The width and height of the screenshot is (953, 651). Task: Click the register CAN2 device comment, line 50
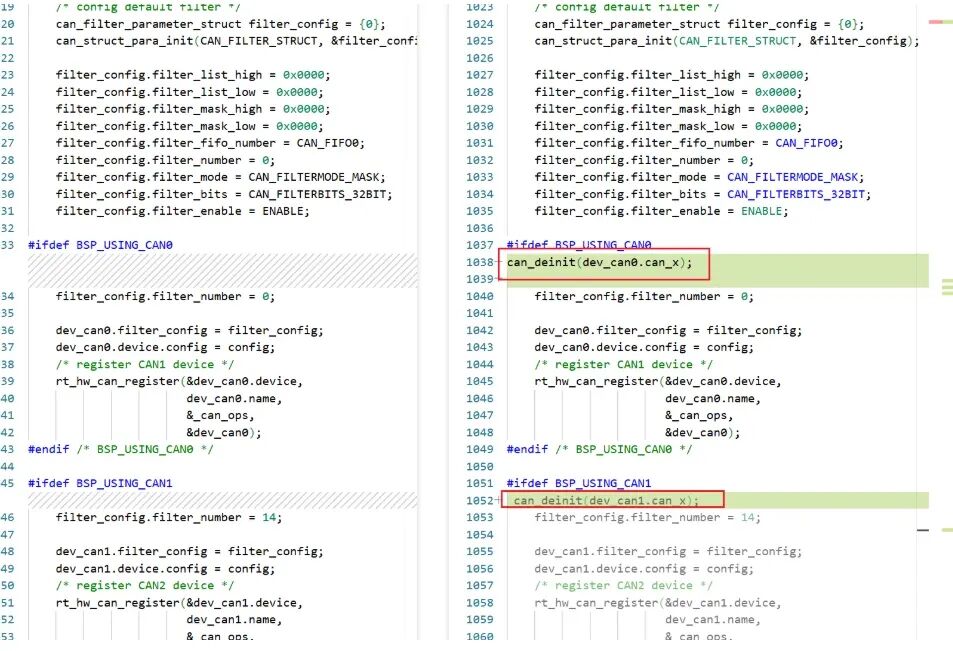145,585
